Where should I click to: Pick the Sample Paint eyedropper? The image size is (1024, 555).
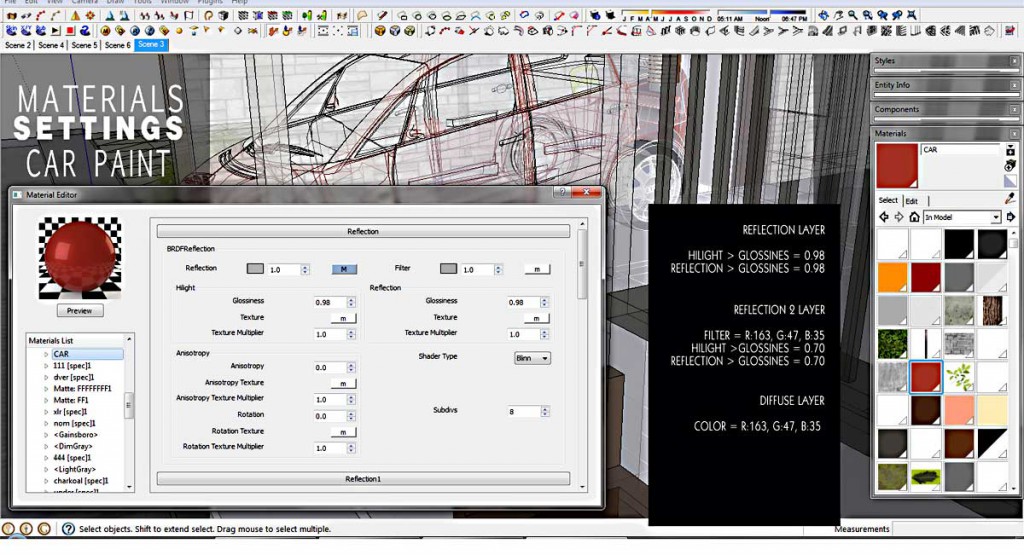[x=1010, y=198]
